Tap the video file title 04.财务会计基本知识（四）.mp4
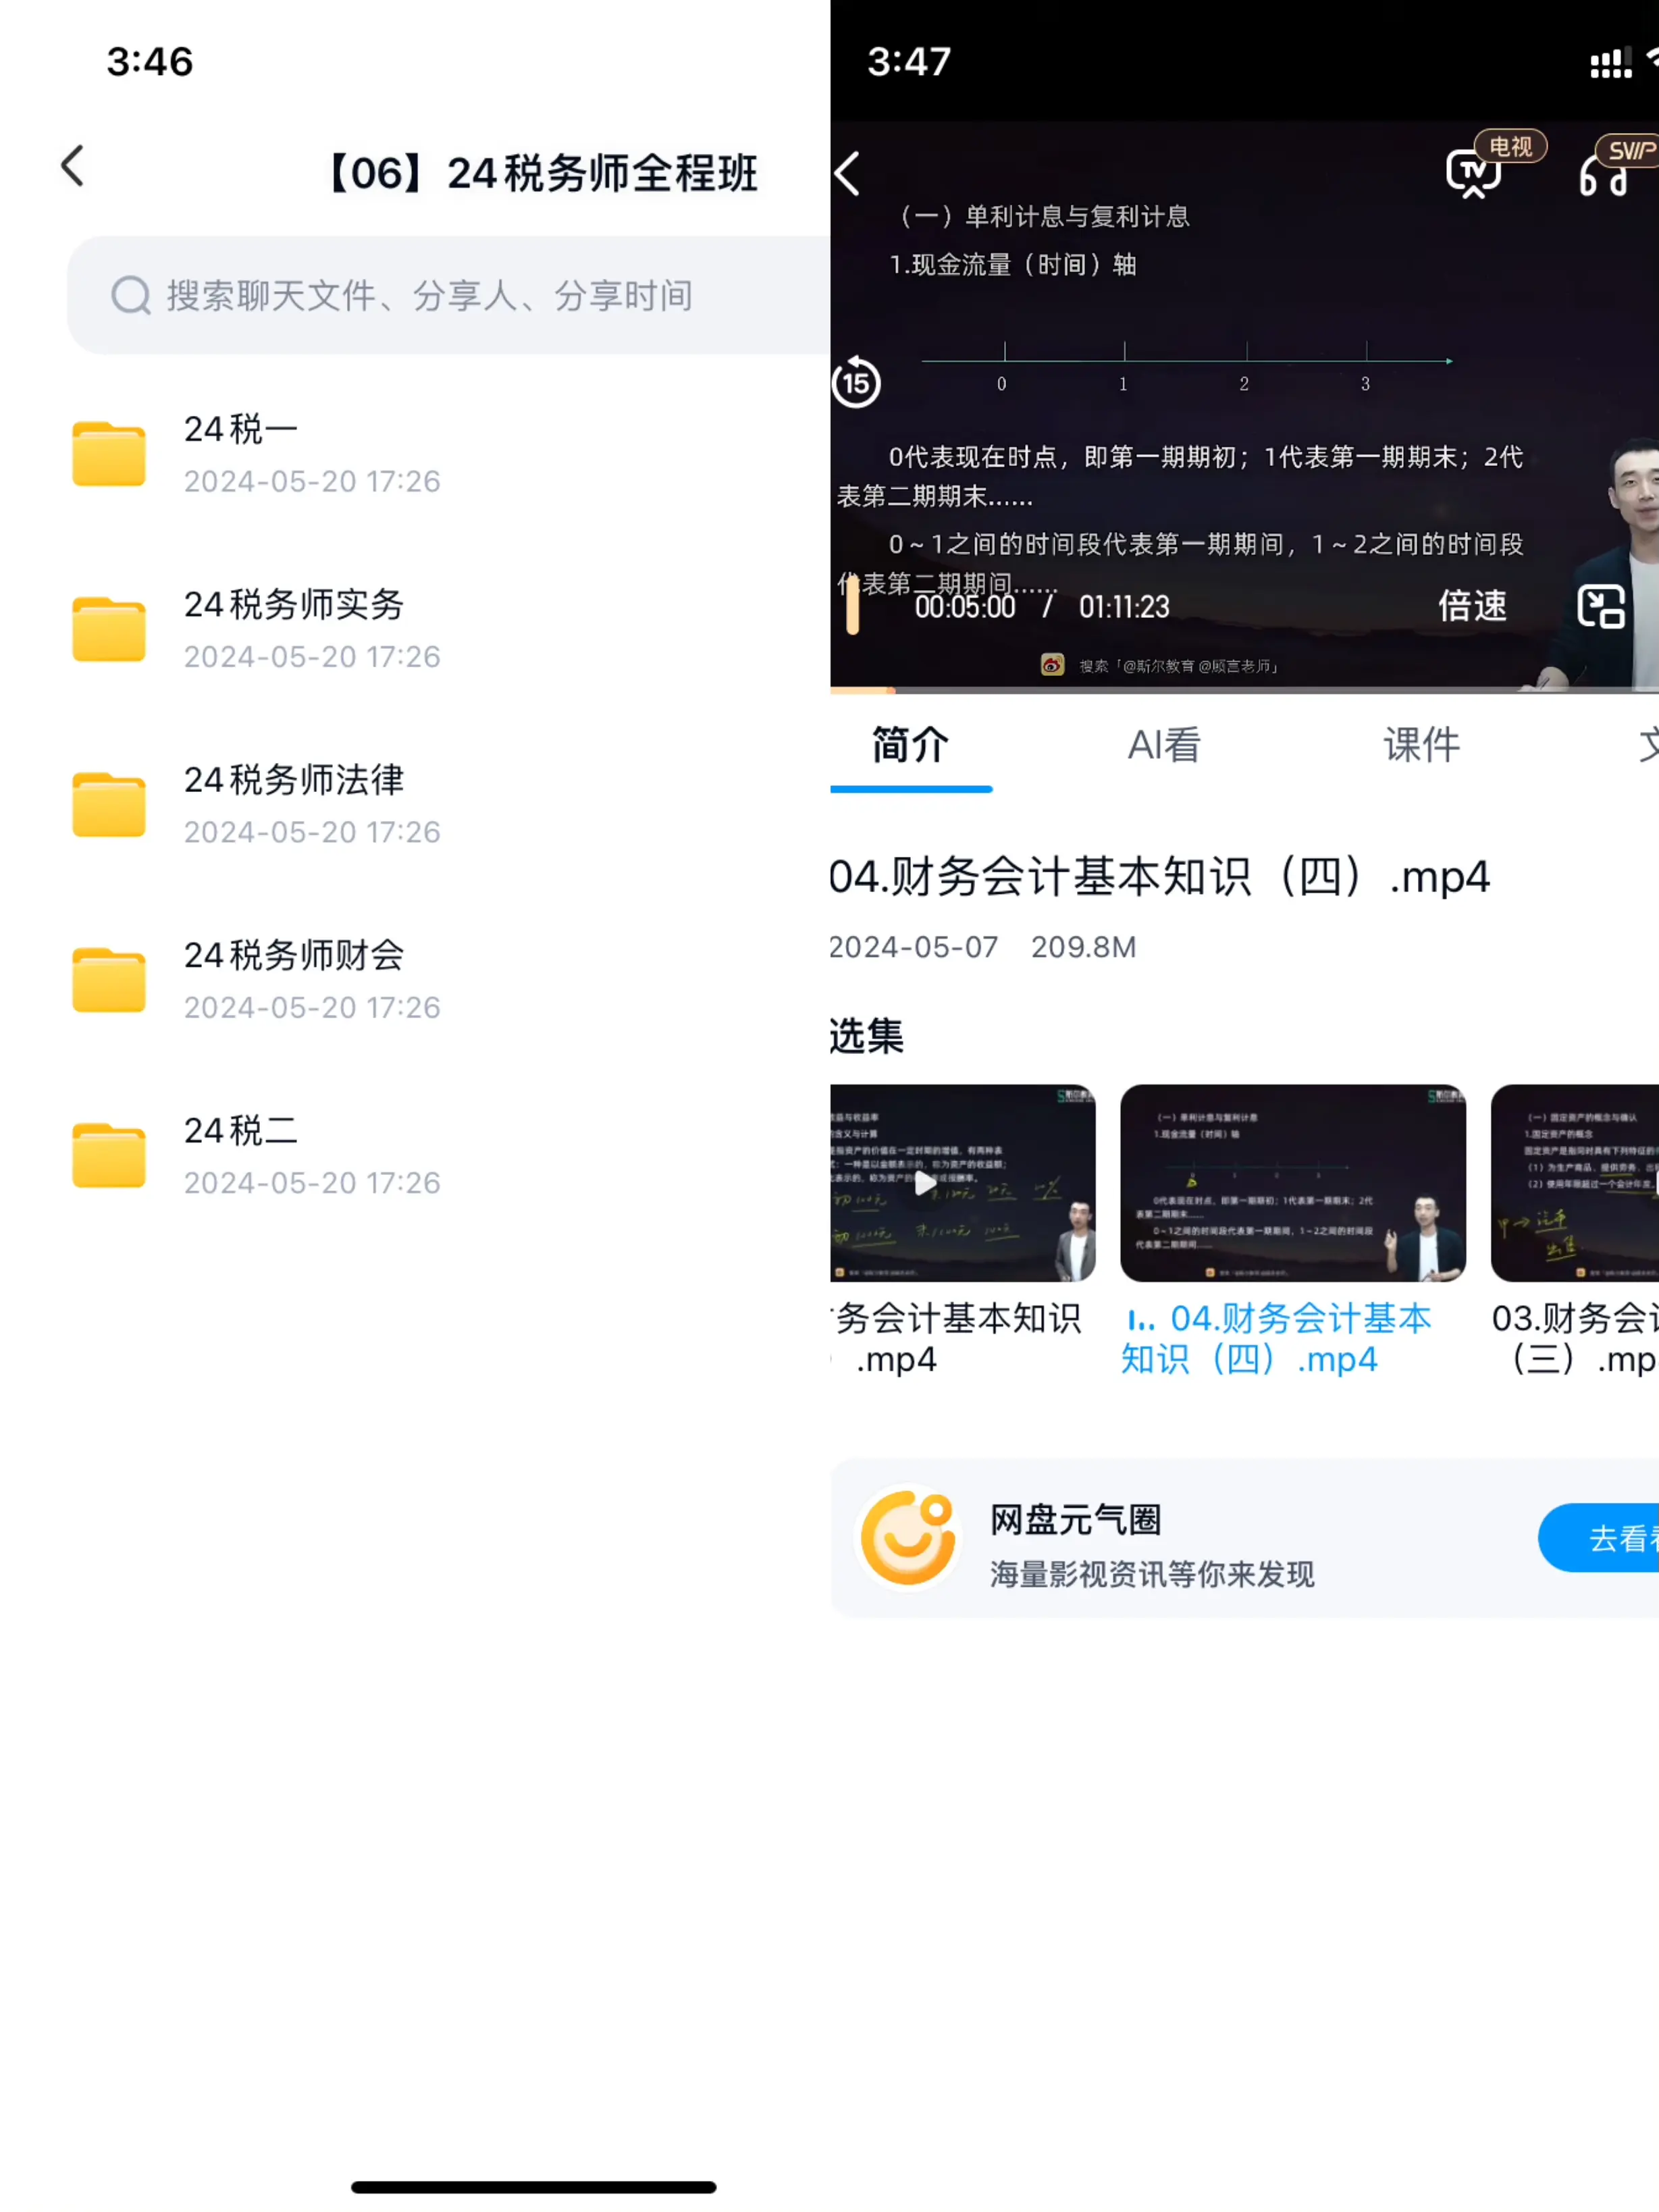This screenshot has width=1659, height=2212. tap(1160, 877)
